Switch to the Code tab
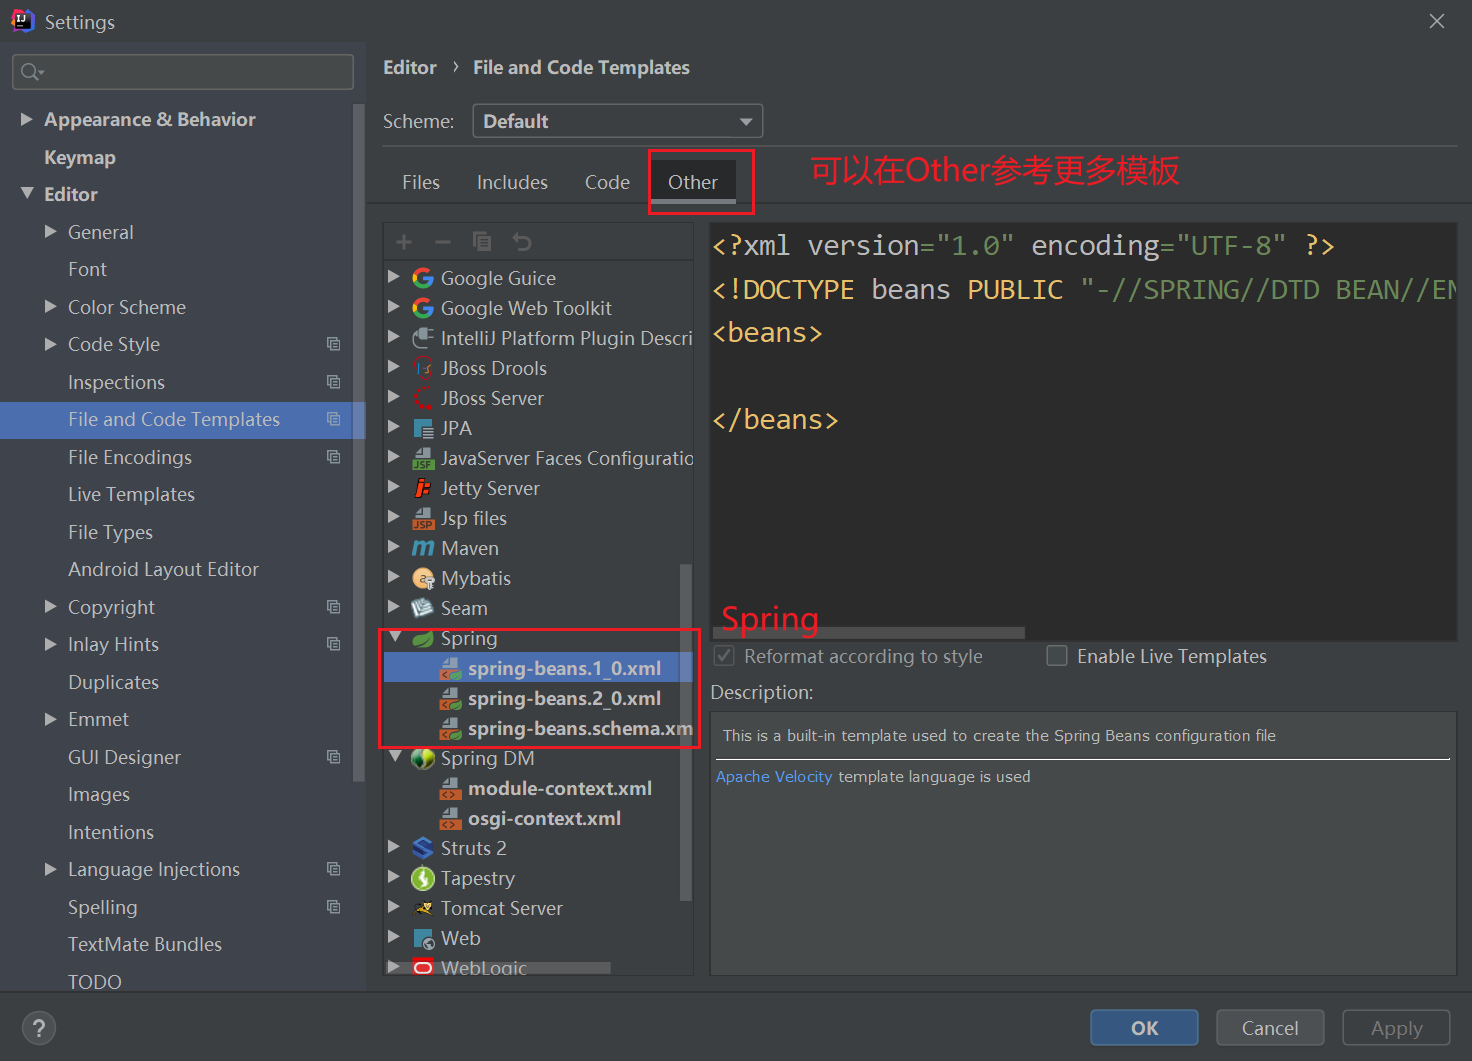 [x=607, y=182]
